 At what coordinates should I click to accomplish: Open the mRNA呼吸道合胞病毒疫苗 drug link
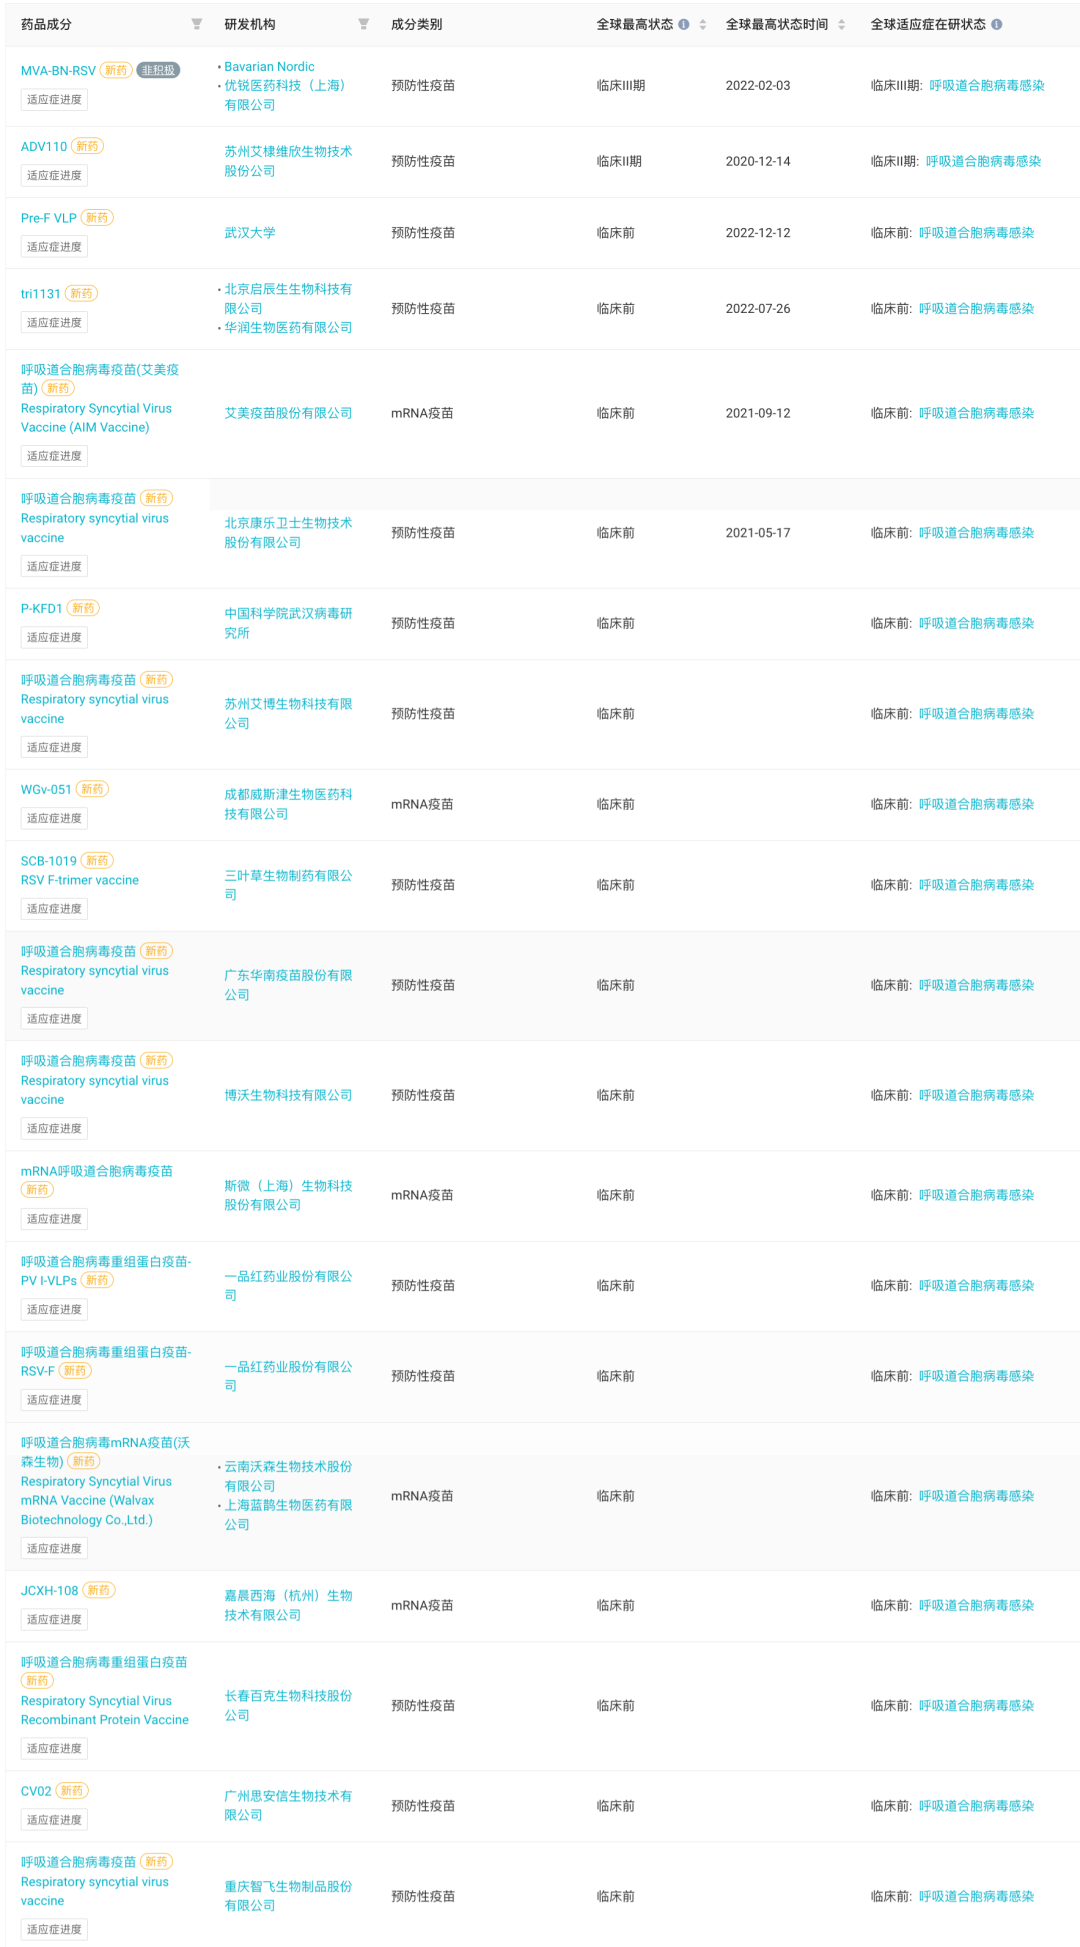97,1171
